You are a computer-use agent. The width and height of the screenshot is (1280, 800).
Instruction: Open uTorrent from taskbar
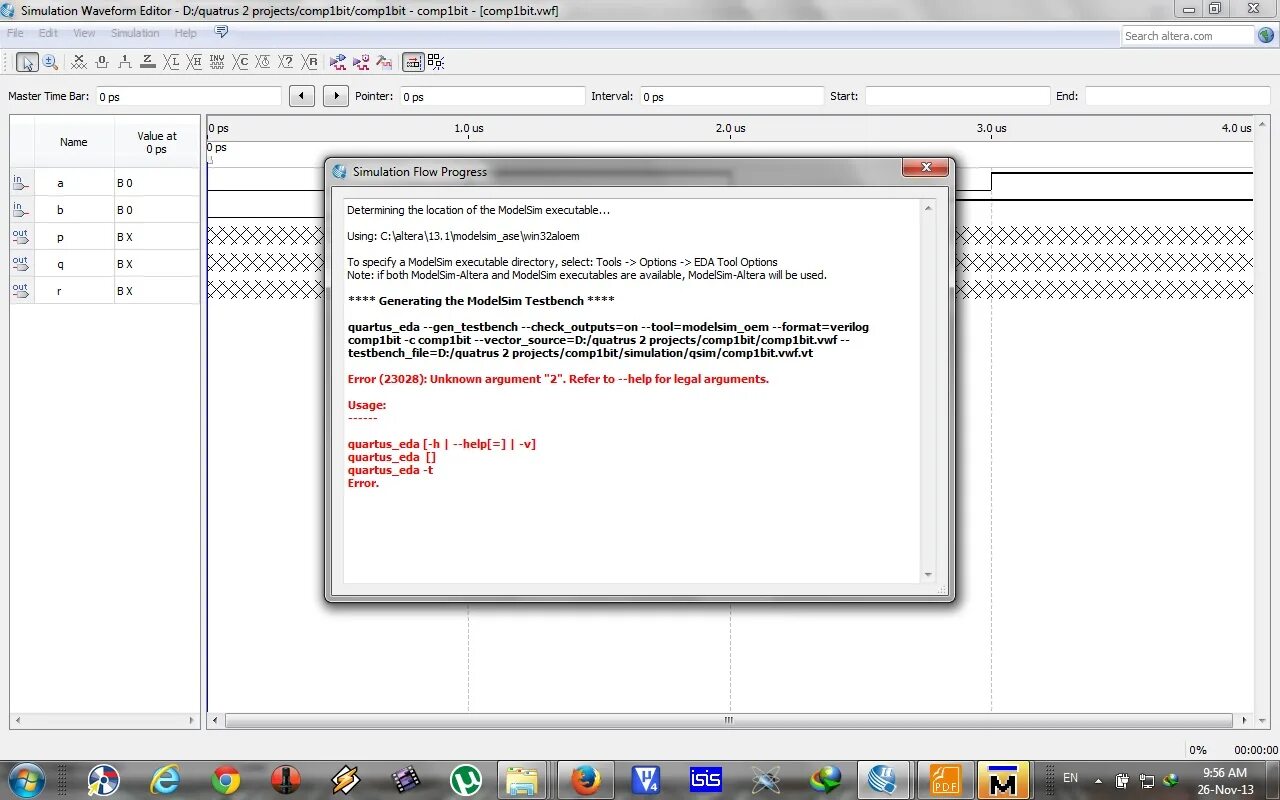tap(465, 780)
